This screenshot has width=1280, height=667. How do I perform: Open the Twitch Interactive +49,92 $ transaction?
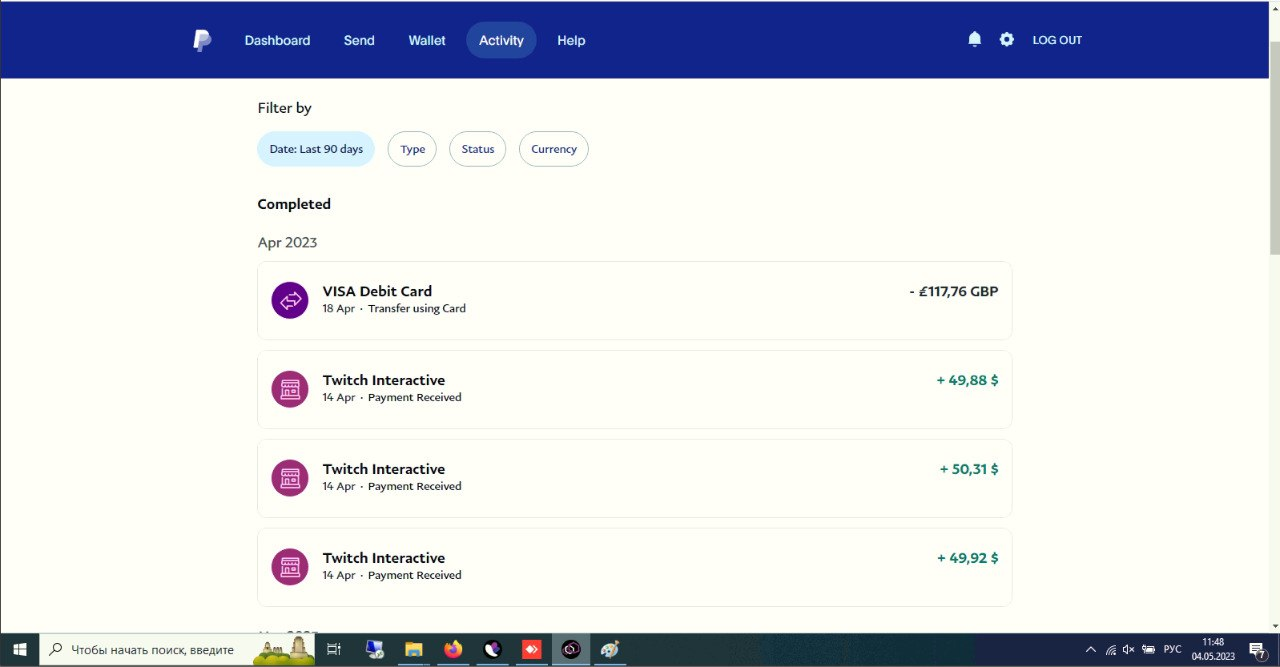pyautogui.click(x=634, y=567)
